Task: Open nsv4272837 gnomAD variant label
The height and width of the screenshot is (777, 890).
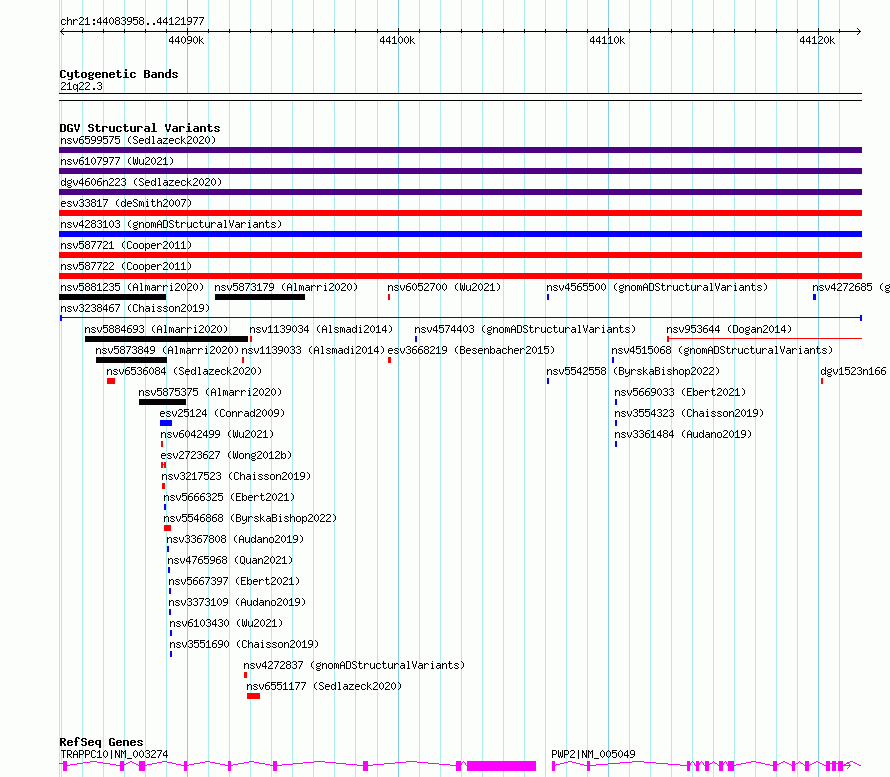Action: [x=354, y=665]
